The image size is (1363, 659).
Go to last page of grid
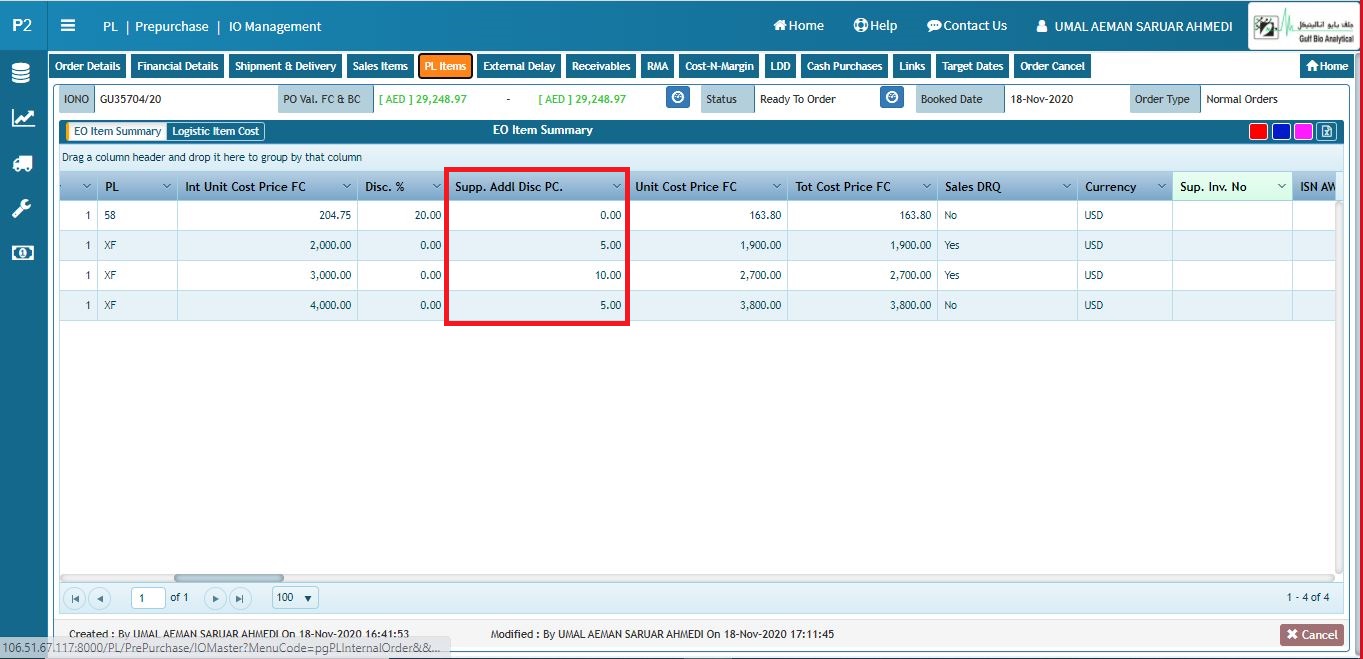point(239,598)
